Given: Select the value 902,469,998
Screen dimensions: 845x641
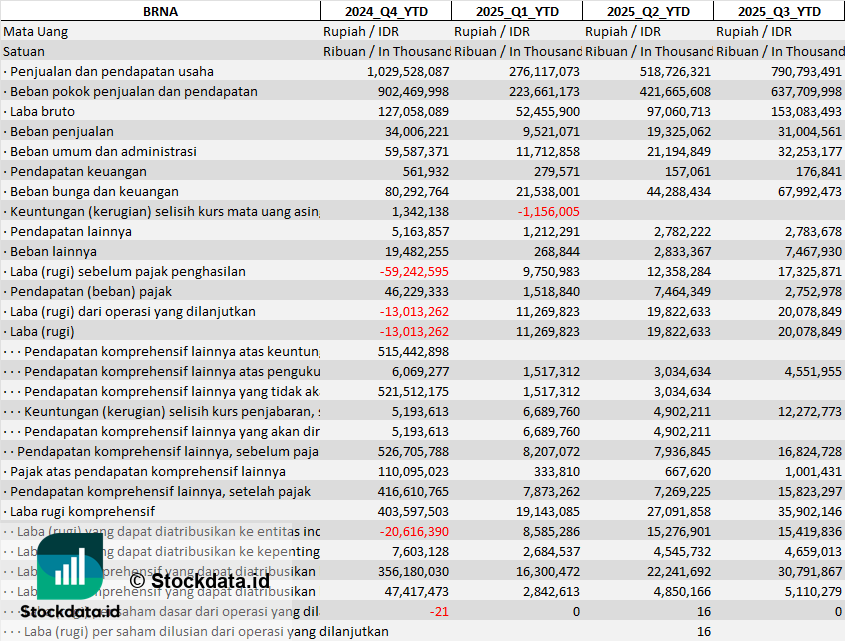Looking at the screenshot, I should pos(413,92).
